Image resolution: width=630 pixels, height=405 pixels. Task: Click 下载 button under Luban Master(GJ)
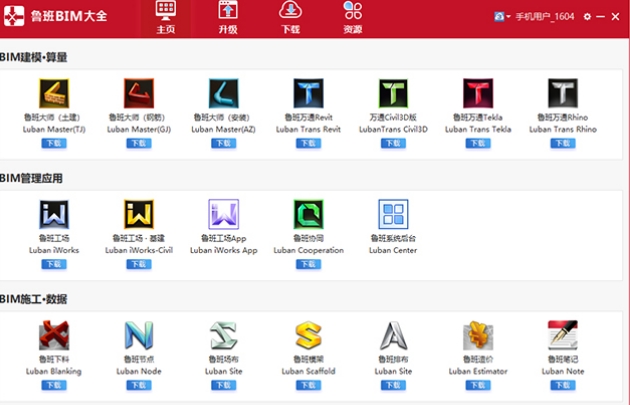coord(139,143)
